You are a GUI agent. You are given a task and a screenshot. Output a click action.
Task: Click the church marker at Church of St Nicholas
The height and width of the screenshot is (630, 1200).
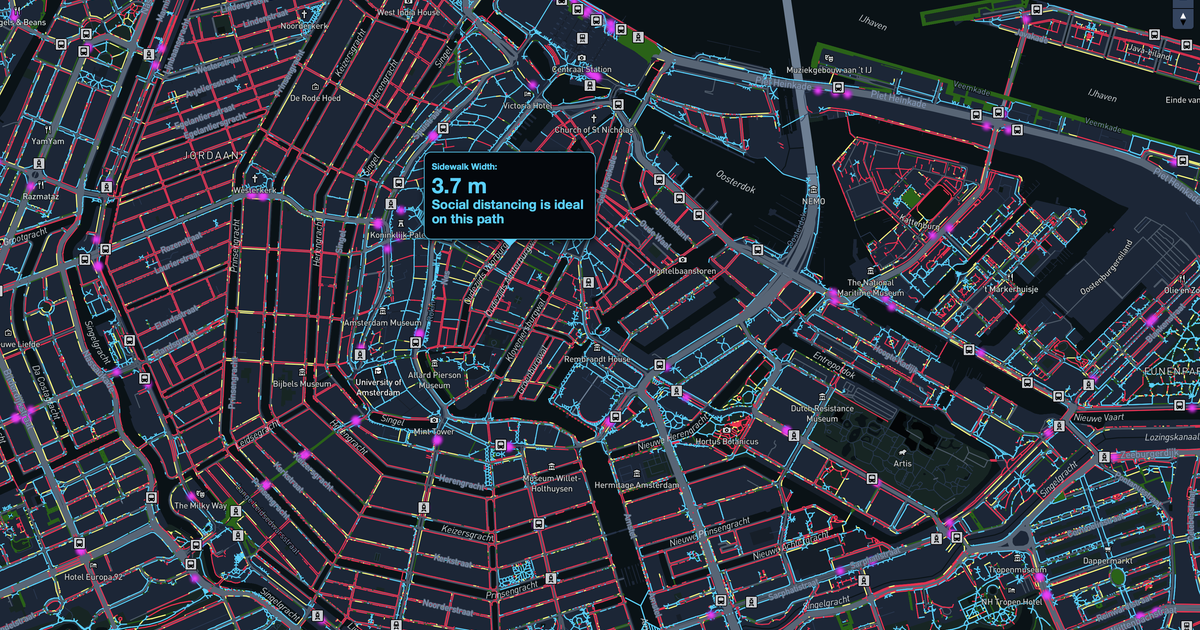[x=594, y=118]
